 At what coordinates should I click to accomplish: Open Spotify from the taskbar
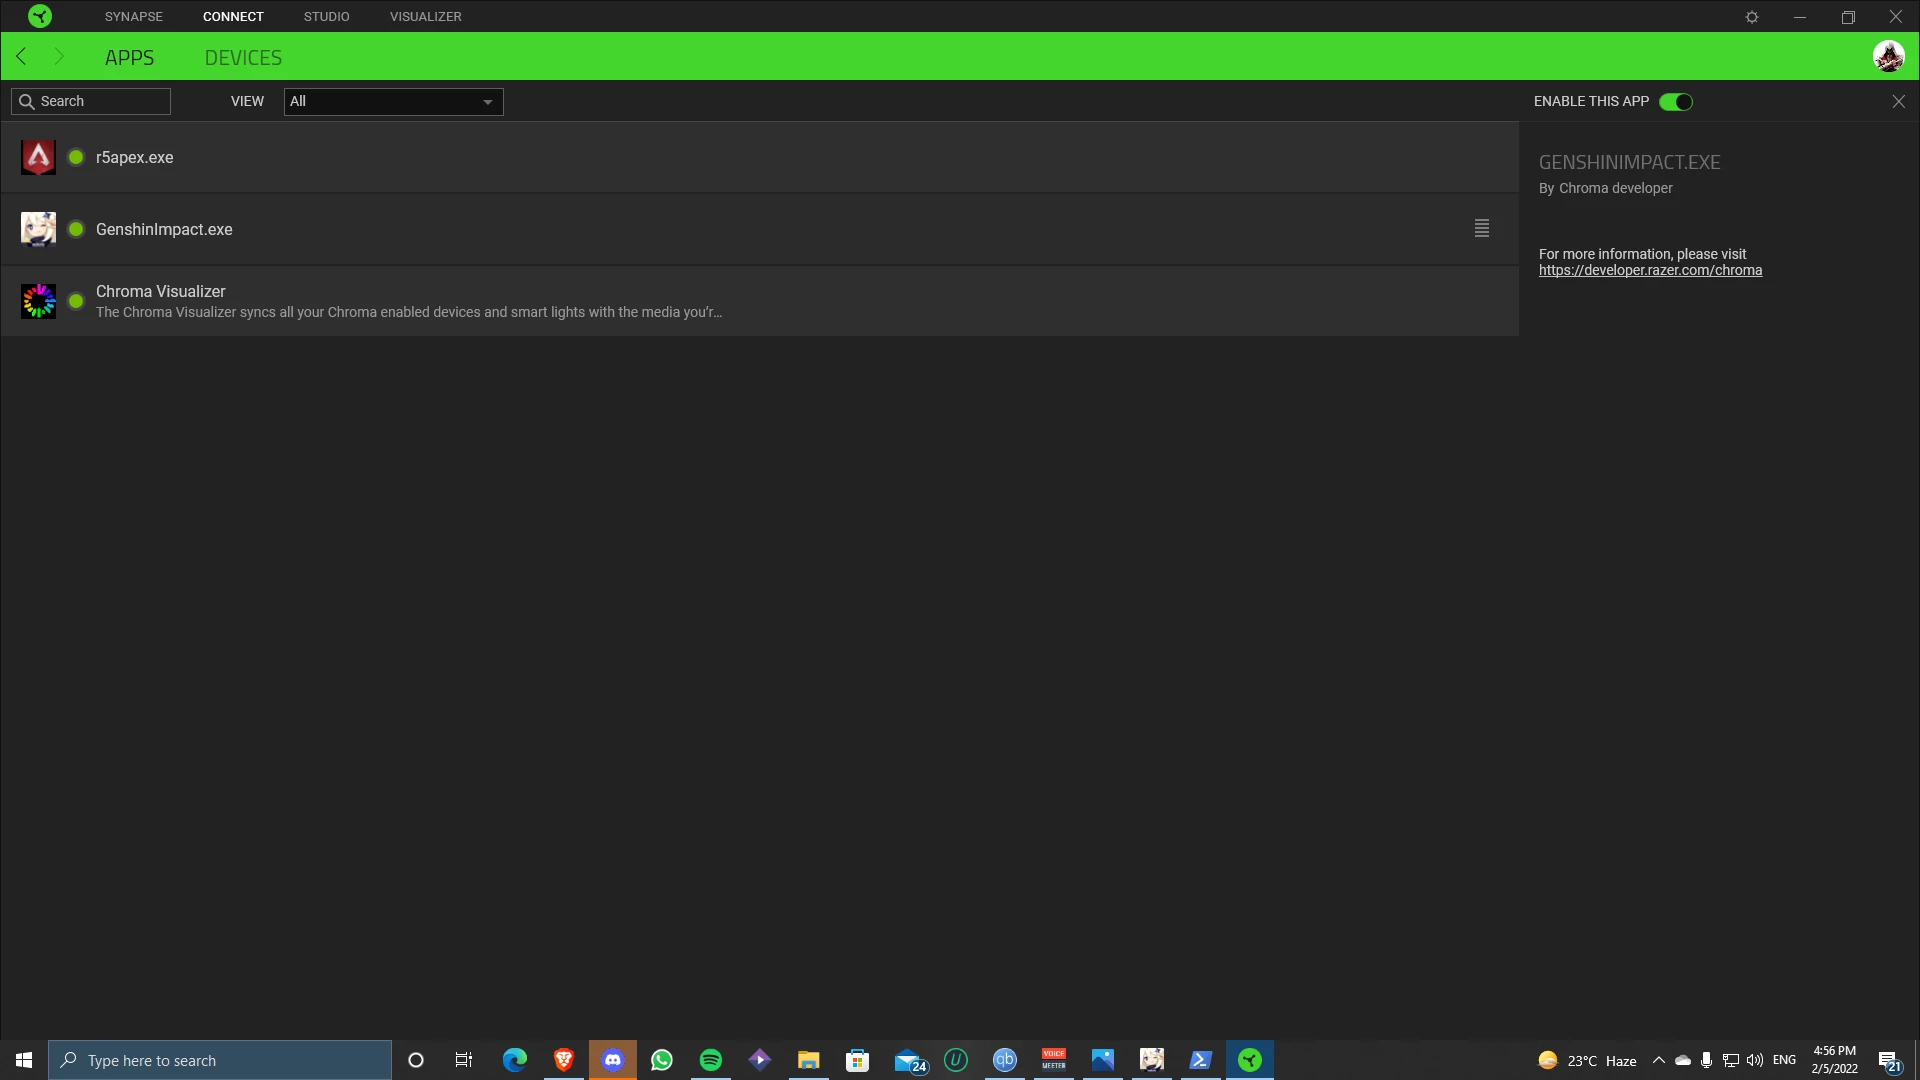click(711, 1060)
